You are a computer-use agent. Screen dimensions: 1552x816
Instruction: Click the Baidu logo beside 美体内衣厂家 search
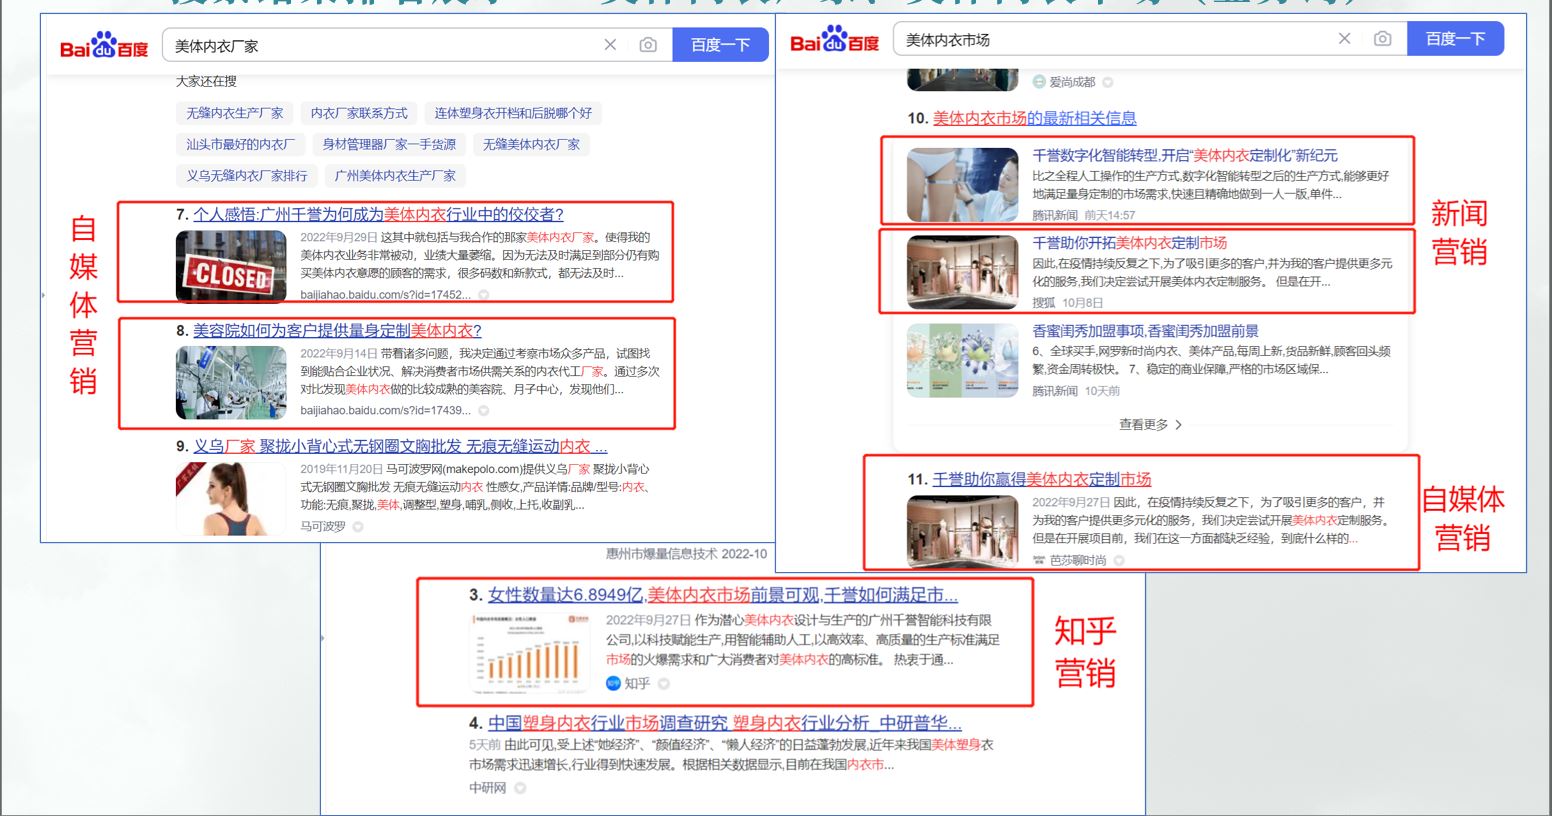104,46
